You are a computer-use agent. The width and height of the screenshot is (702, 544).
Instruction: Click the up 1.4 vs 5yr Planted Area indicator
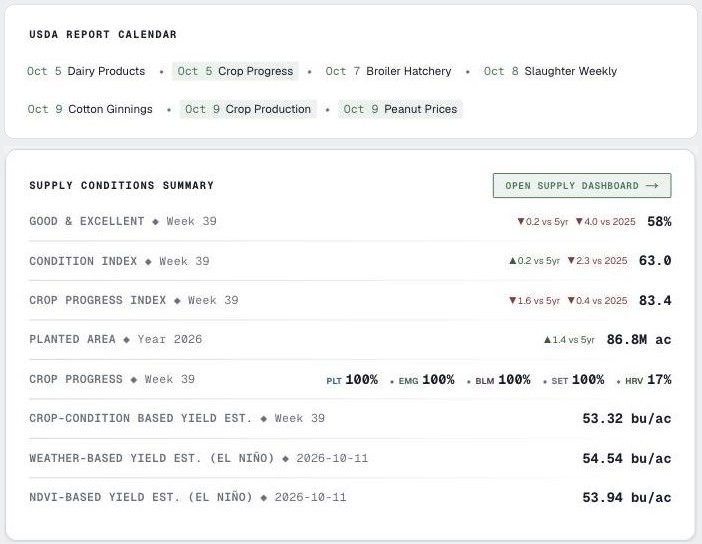click(x=569, y=340)
